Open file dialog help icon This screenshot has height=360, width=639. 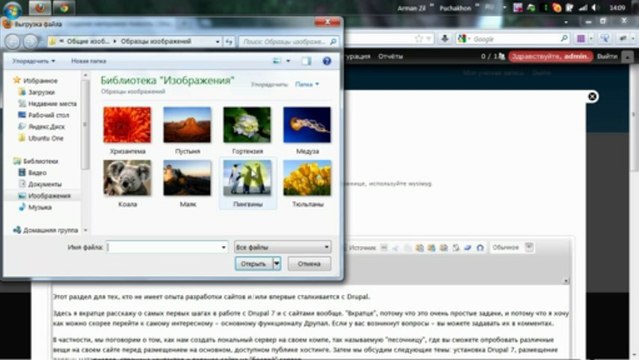coord(326,61)
